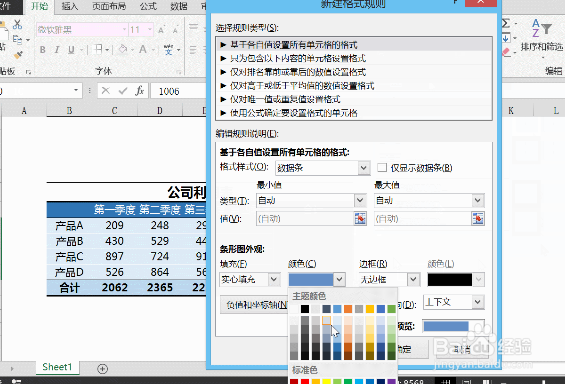
Task: Enable 仅显示数据条 checkbox
Action: pos(382,168)
